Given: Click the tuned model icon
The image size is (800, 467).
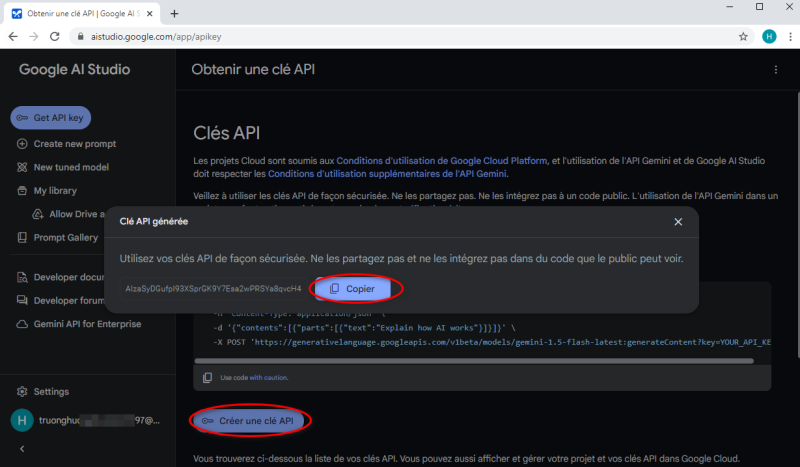Looking at the screenshot, I should pos(22,167).
